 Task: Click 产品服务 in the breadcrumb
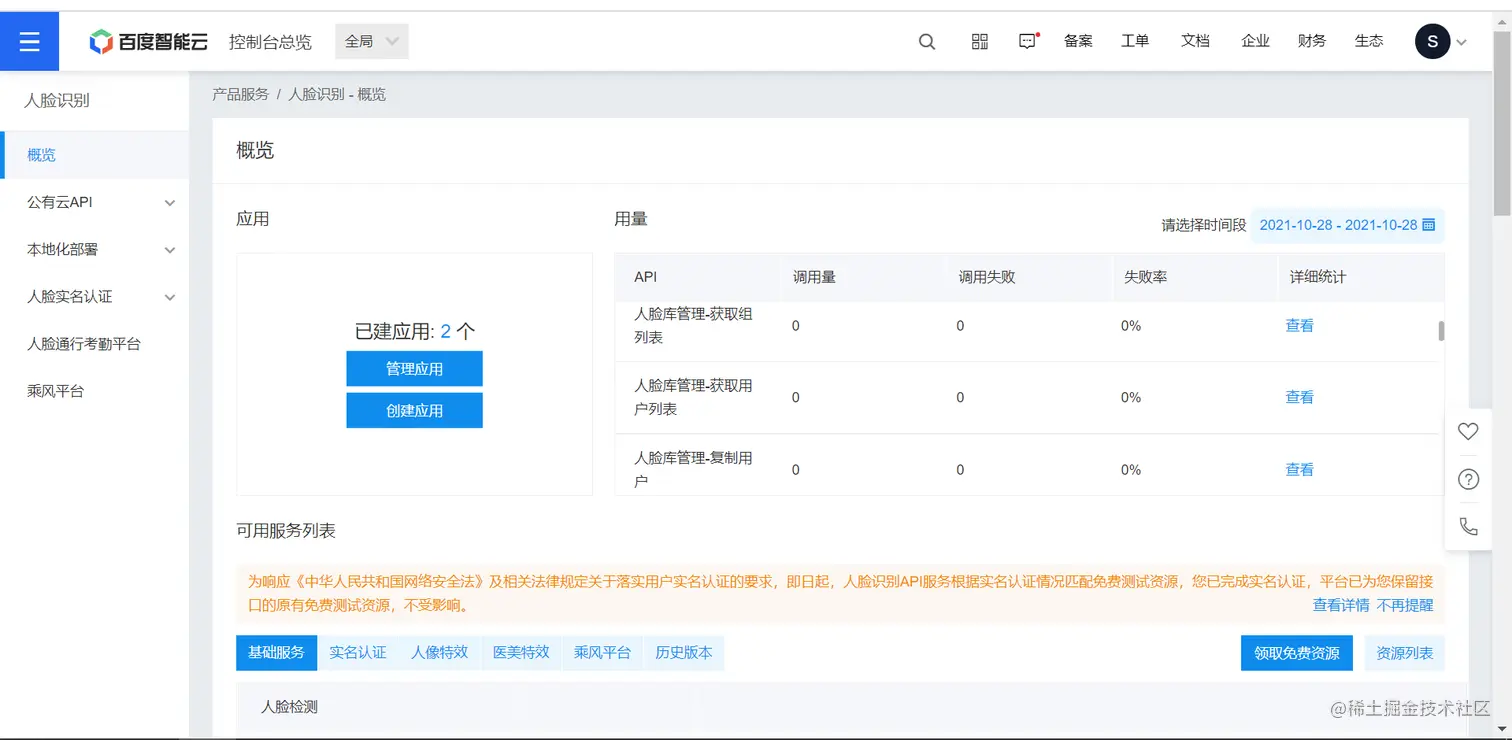[241, 94]
